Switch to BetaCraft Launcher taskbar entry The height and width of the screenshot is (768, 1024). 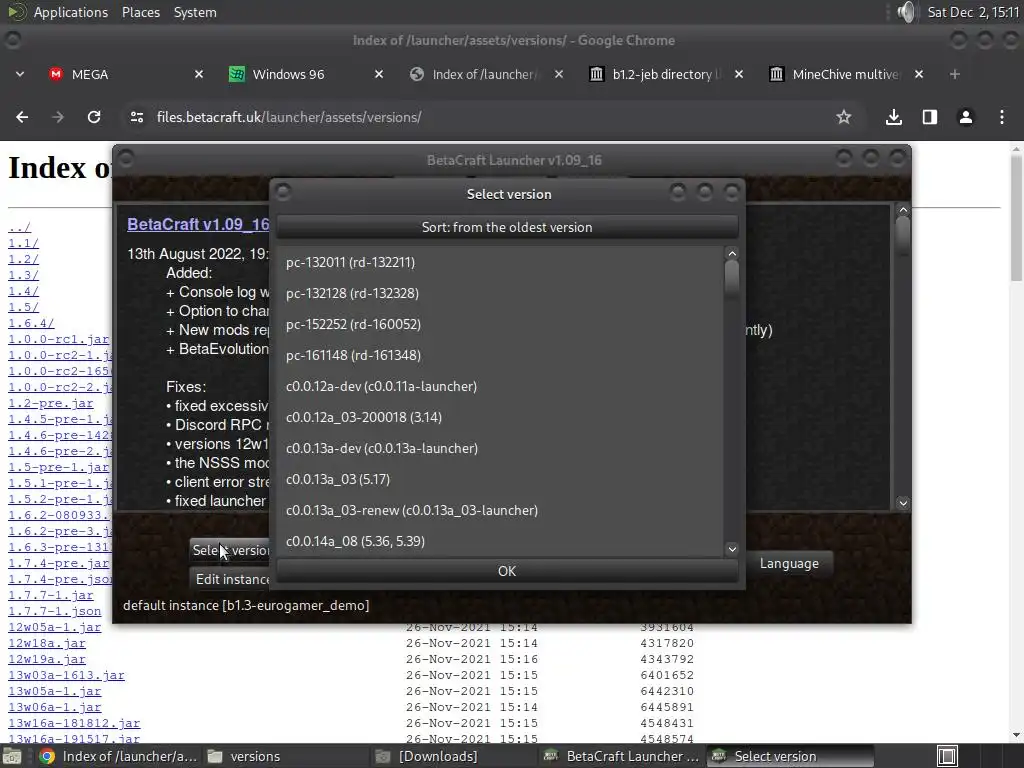[x=624, y=756]
